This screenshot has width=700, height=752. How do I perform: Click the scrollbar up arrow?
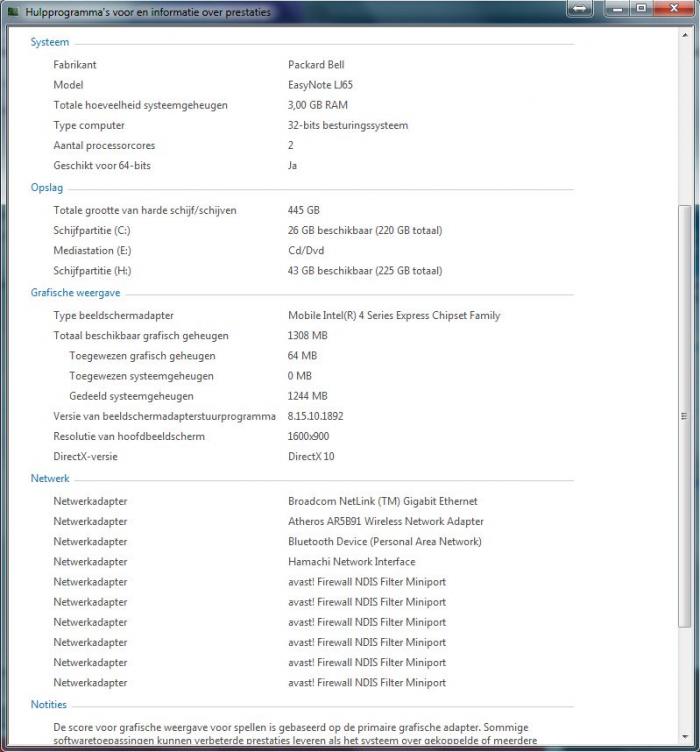pos(685,35)
